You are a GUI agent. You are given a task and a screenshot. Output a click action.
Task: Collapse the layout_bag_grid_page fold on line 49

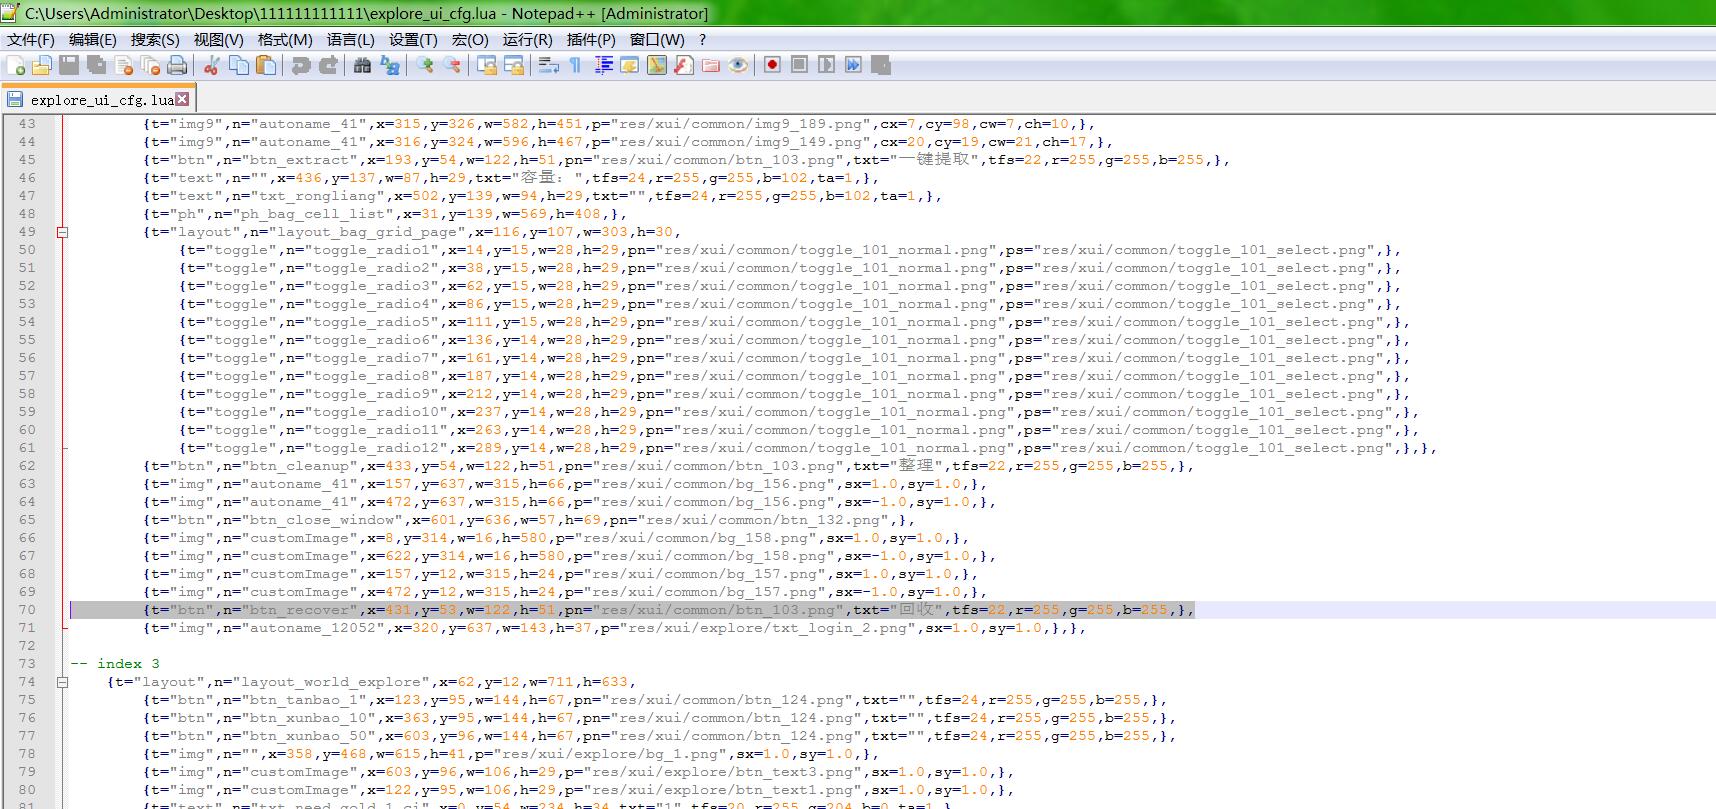(x=62, y=232)
